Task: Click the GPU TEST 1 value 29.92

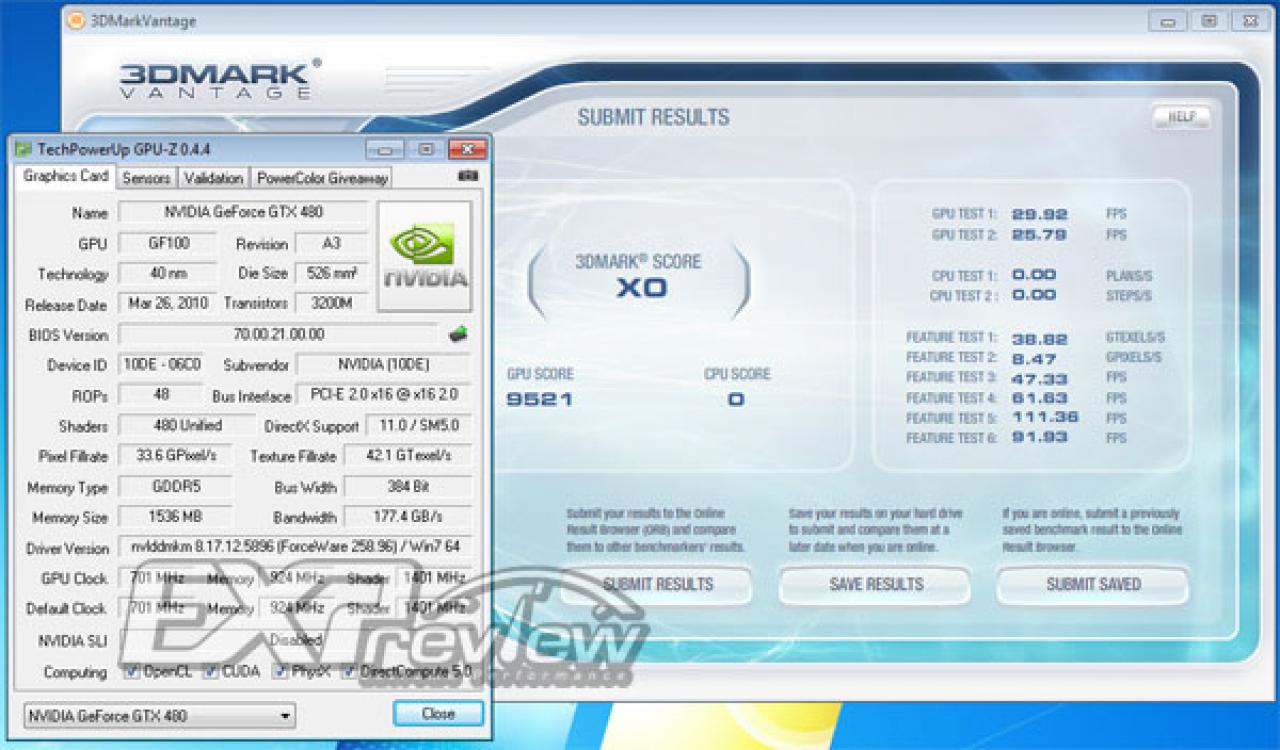Action: click(x=1039, y=214)
